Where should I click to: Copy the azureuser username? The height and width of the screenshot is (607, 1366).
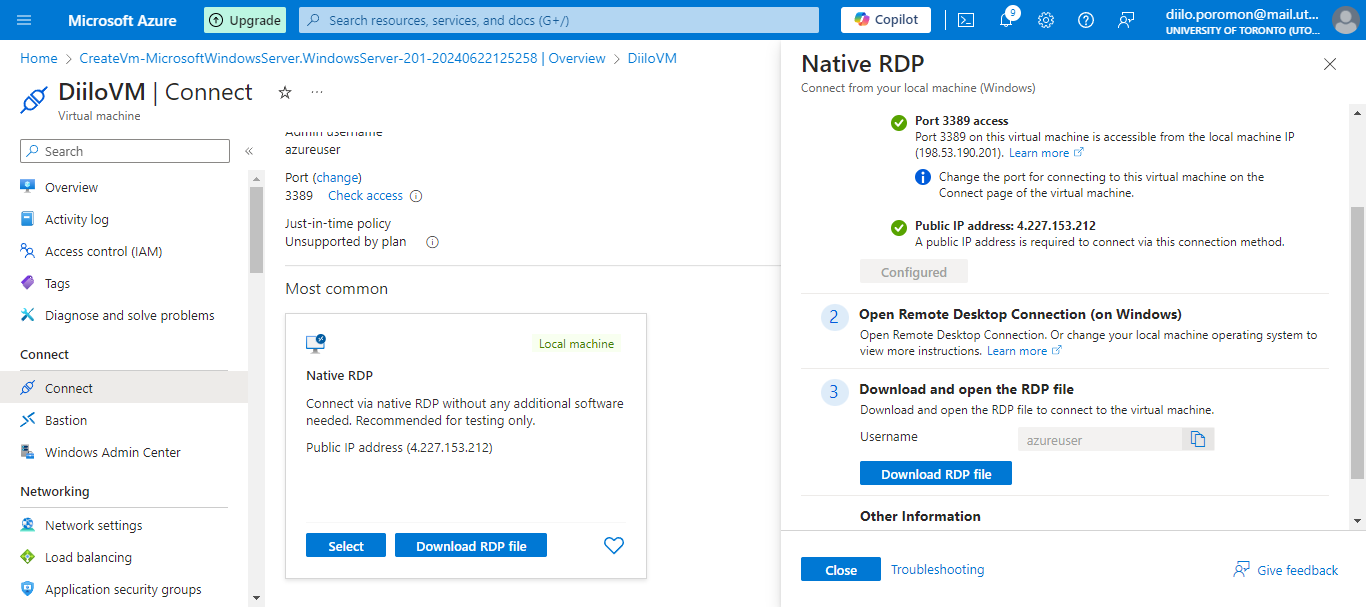click(x=1198, y=440)
